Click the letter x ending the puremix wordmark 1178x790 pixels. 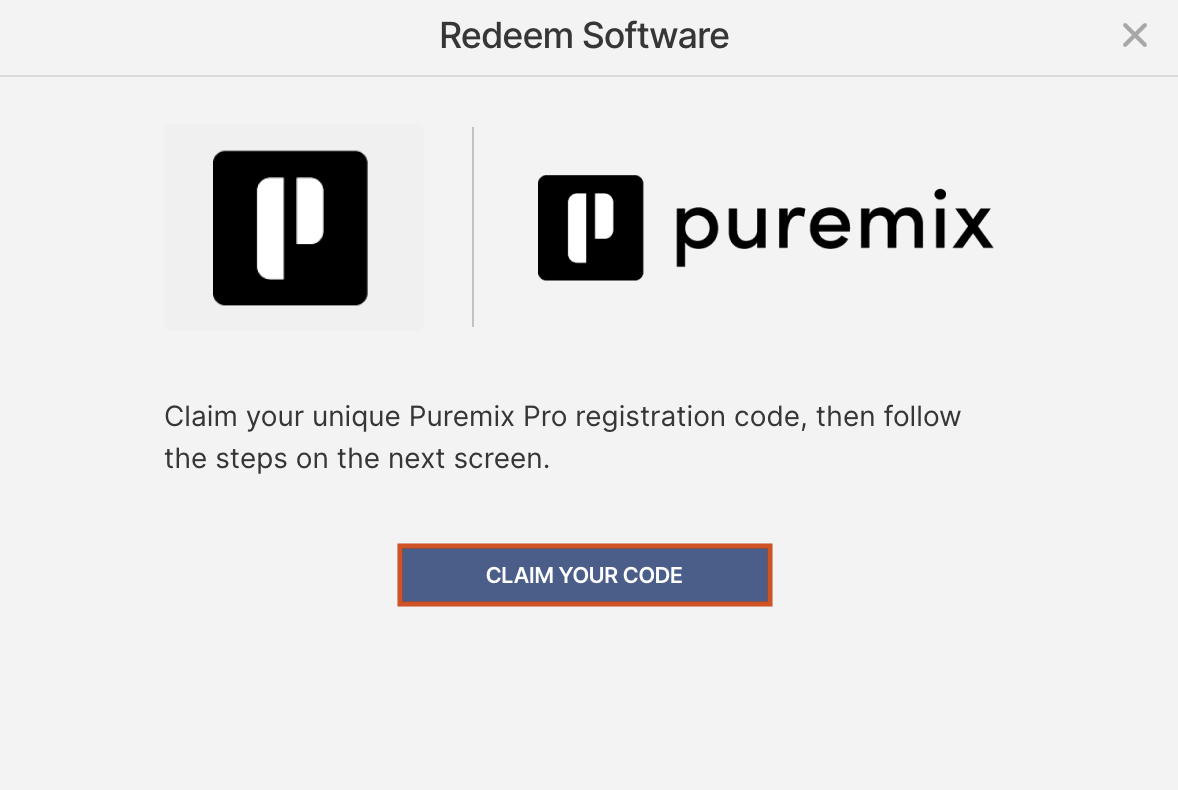pos(969,228)
